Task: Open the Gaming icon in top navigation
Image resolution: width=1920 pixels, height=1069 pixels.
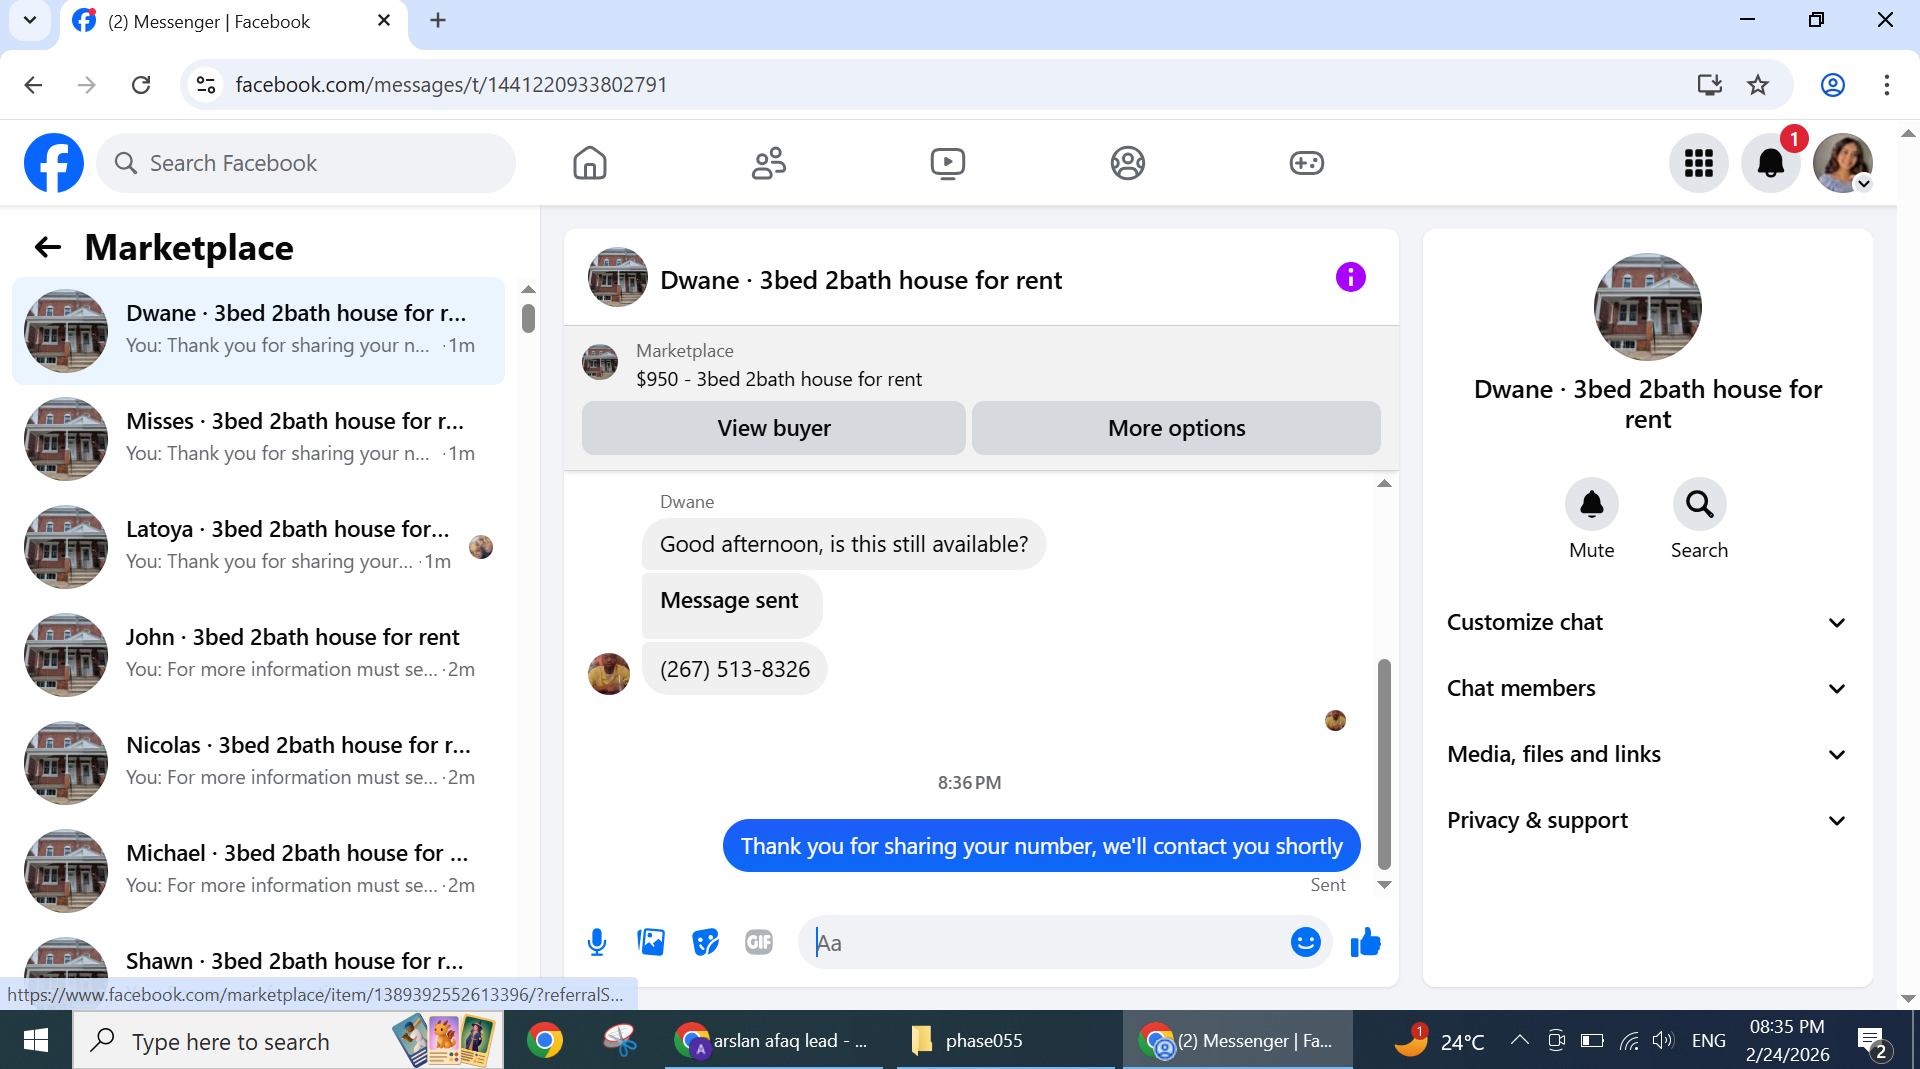Action: coord(1307,163)
